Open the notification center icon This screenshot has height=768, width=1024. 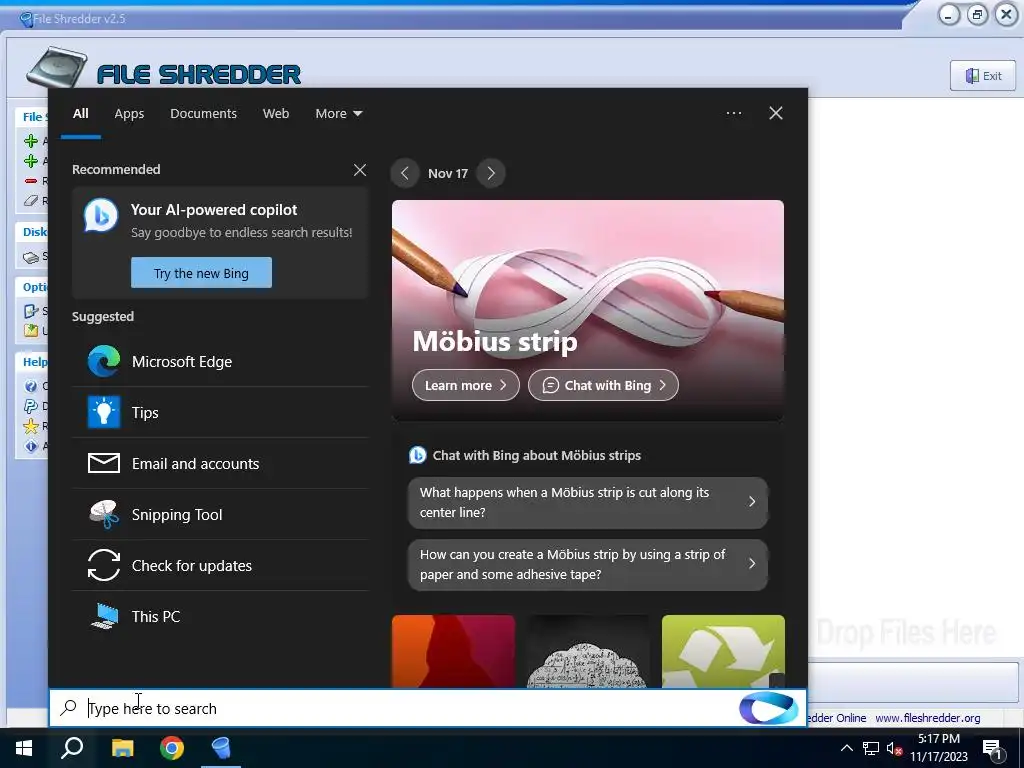coord(992,748)
